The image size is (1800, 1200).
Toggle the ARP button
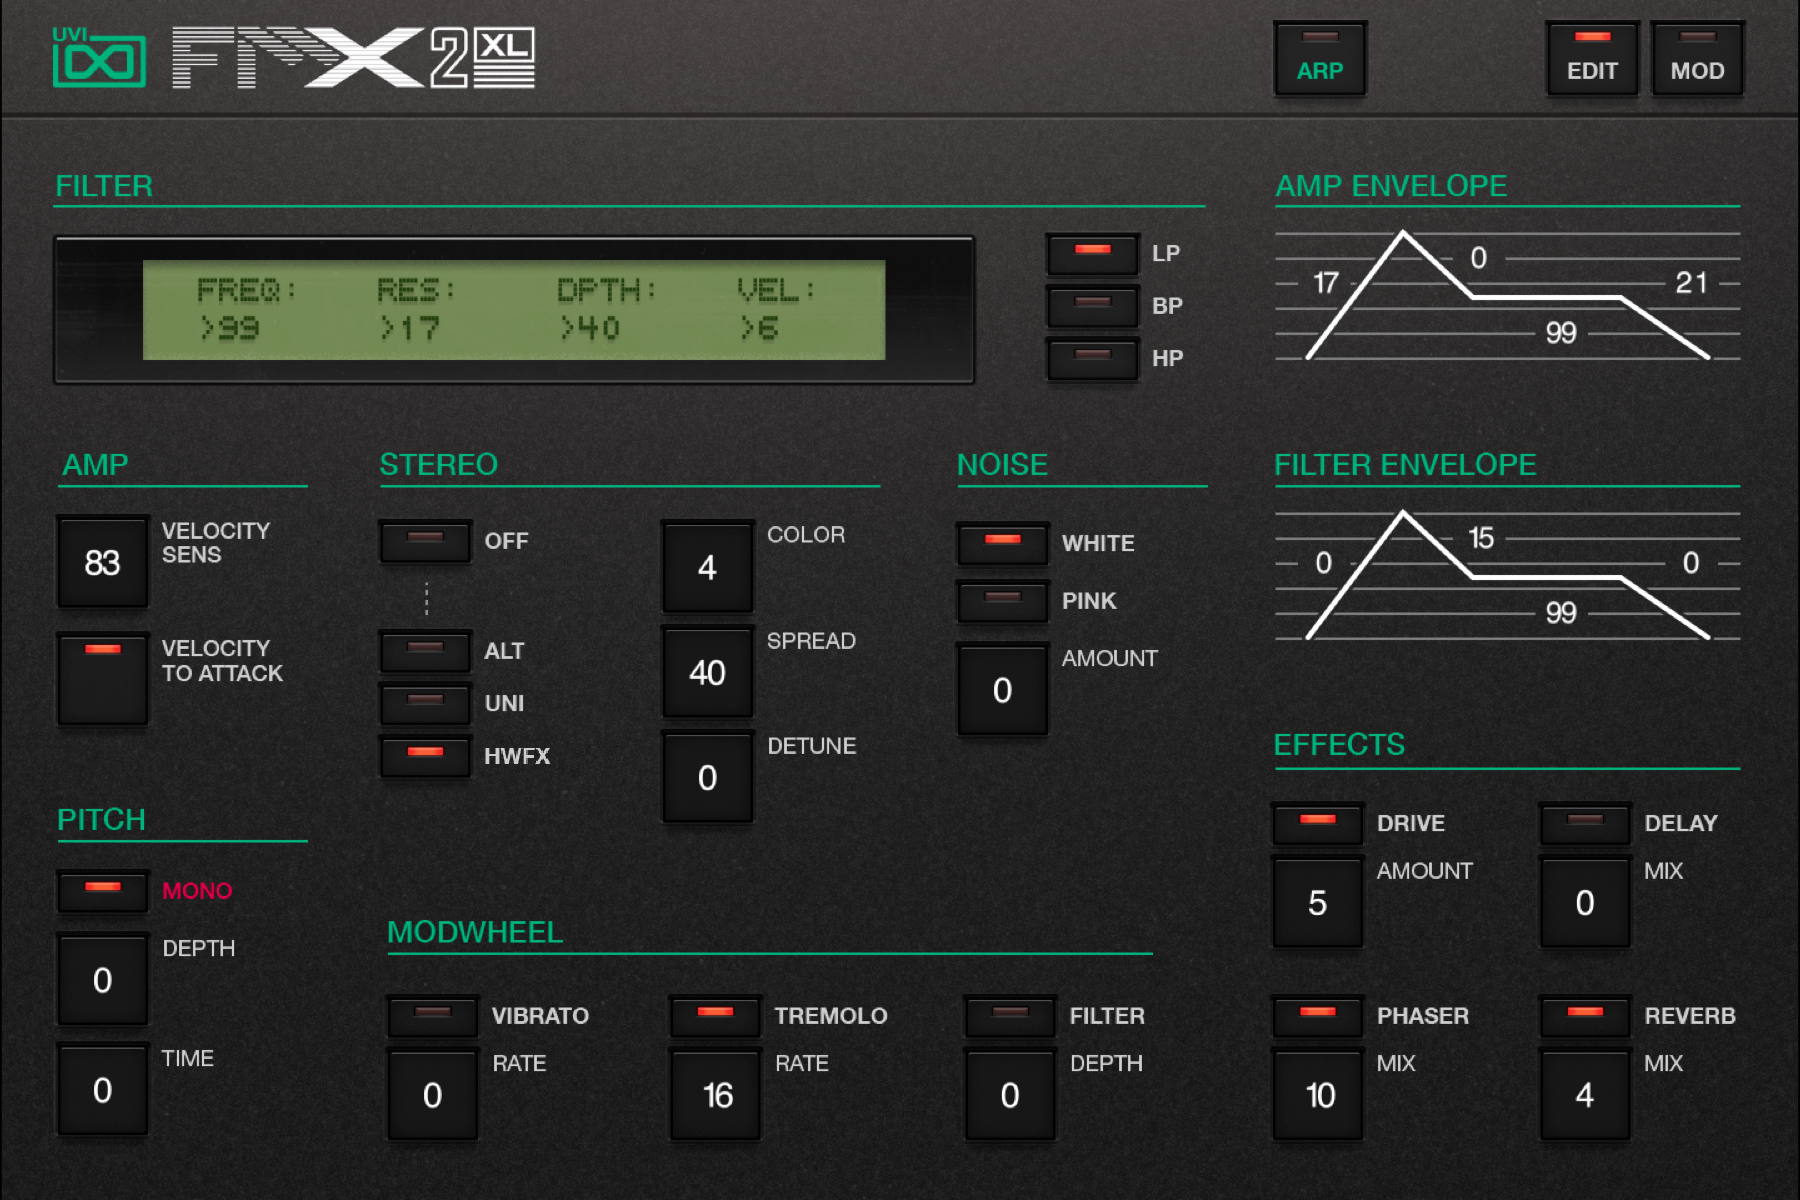pos(1319,58)
